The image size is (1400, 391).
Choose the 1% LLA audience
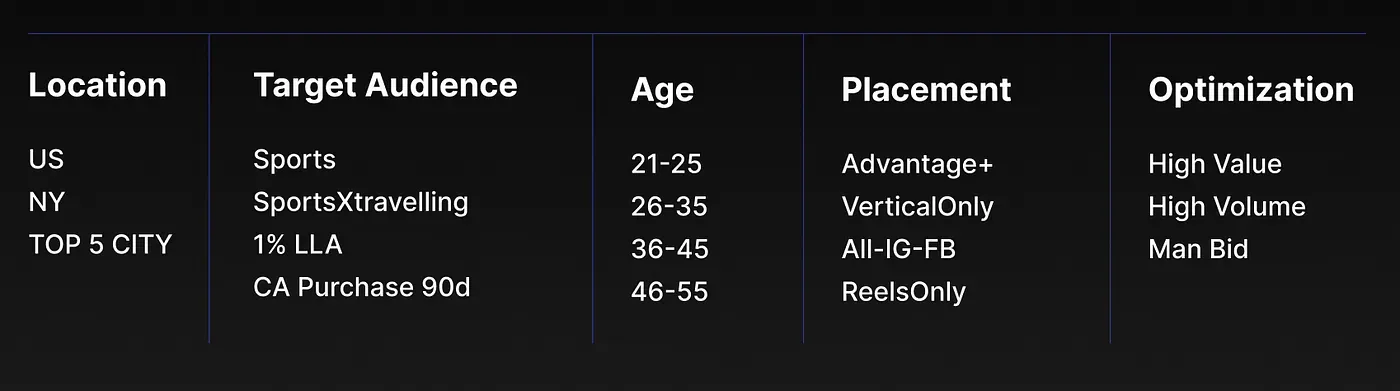tap(298, 244)
